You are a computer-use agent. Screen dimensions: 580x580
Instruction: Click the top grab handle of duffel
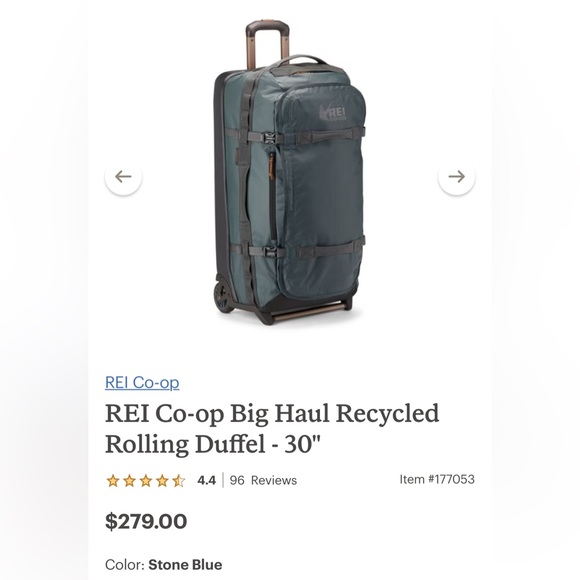pos(299,61)
